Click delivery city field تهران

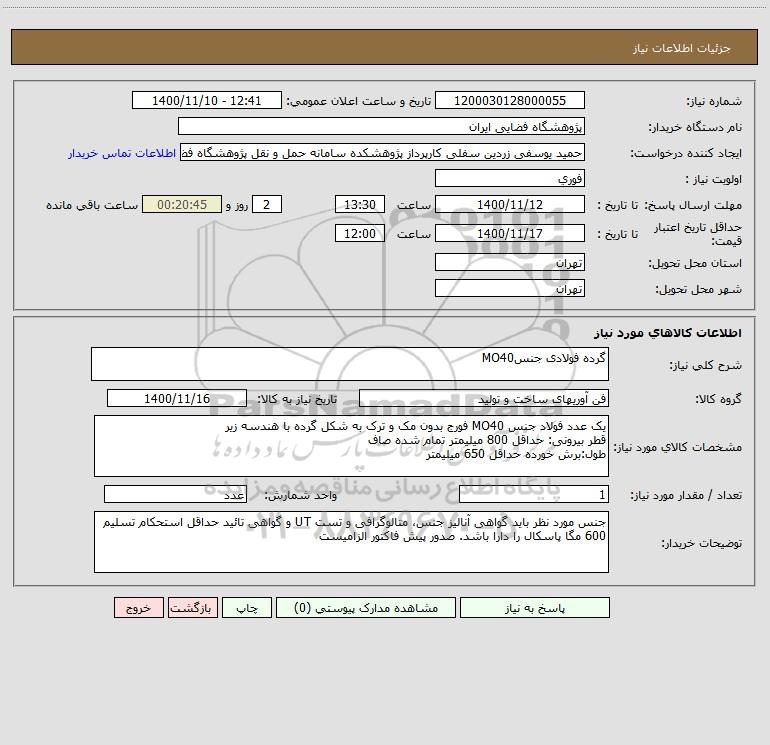(x=510, y=288)
